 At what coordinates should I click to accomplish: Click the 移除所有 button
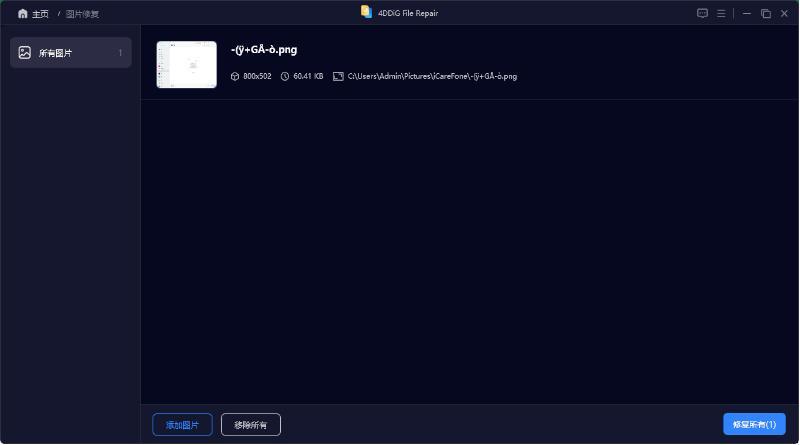coord(251,425)
